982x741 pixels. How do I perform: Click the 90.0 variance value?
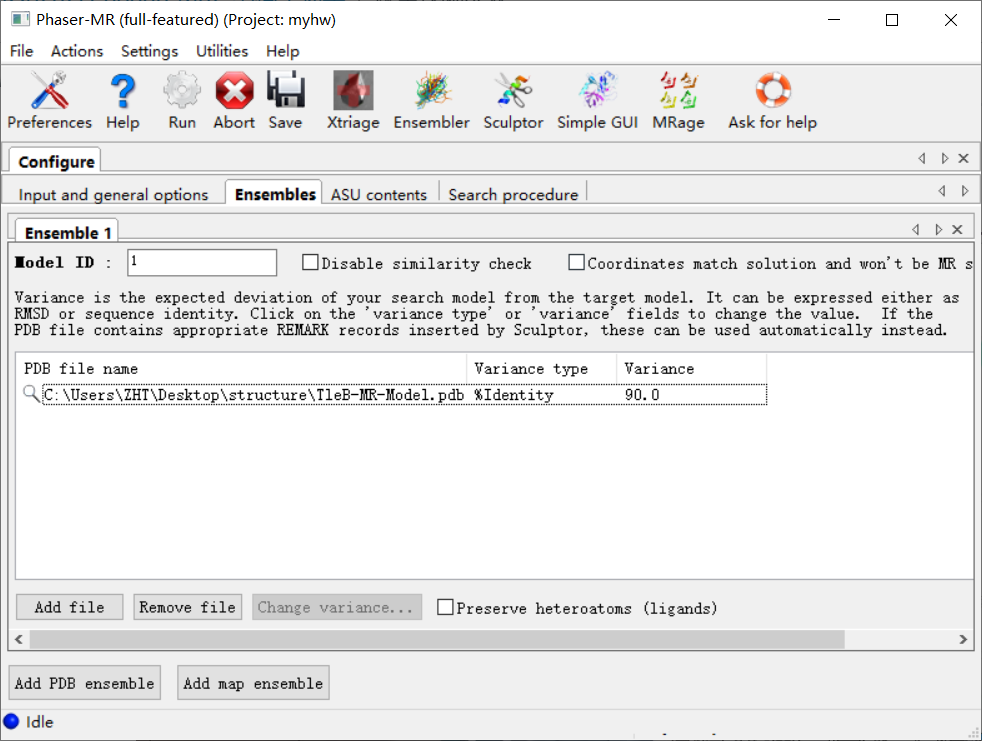(642, 395)
